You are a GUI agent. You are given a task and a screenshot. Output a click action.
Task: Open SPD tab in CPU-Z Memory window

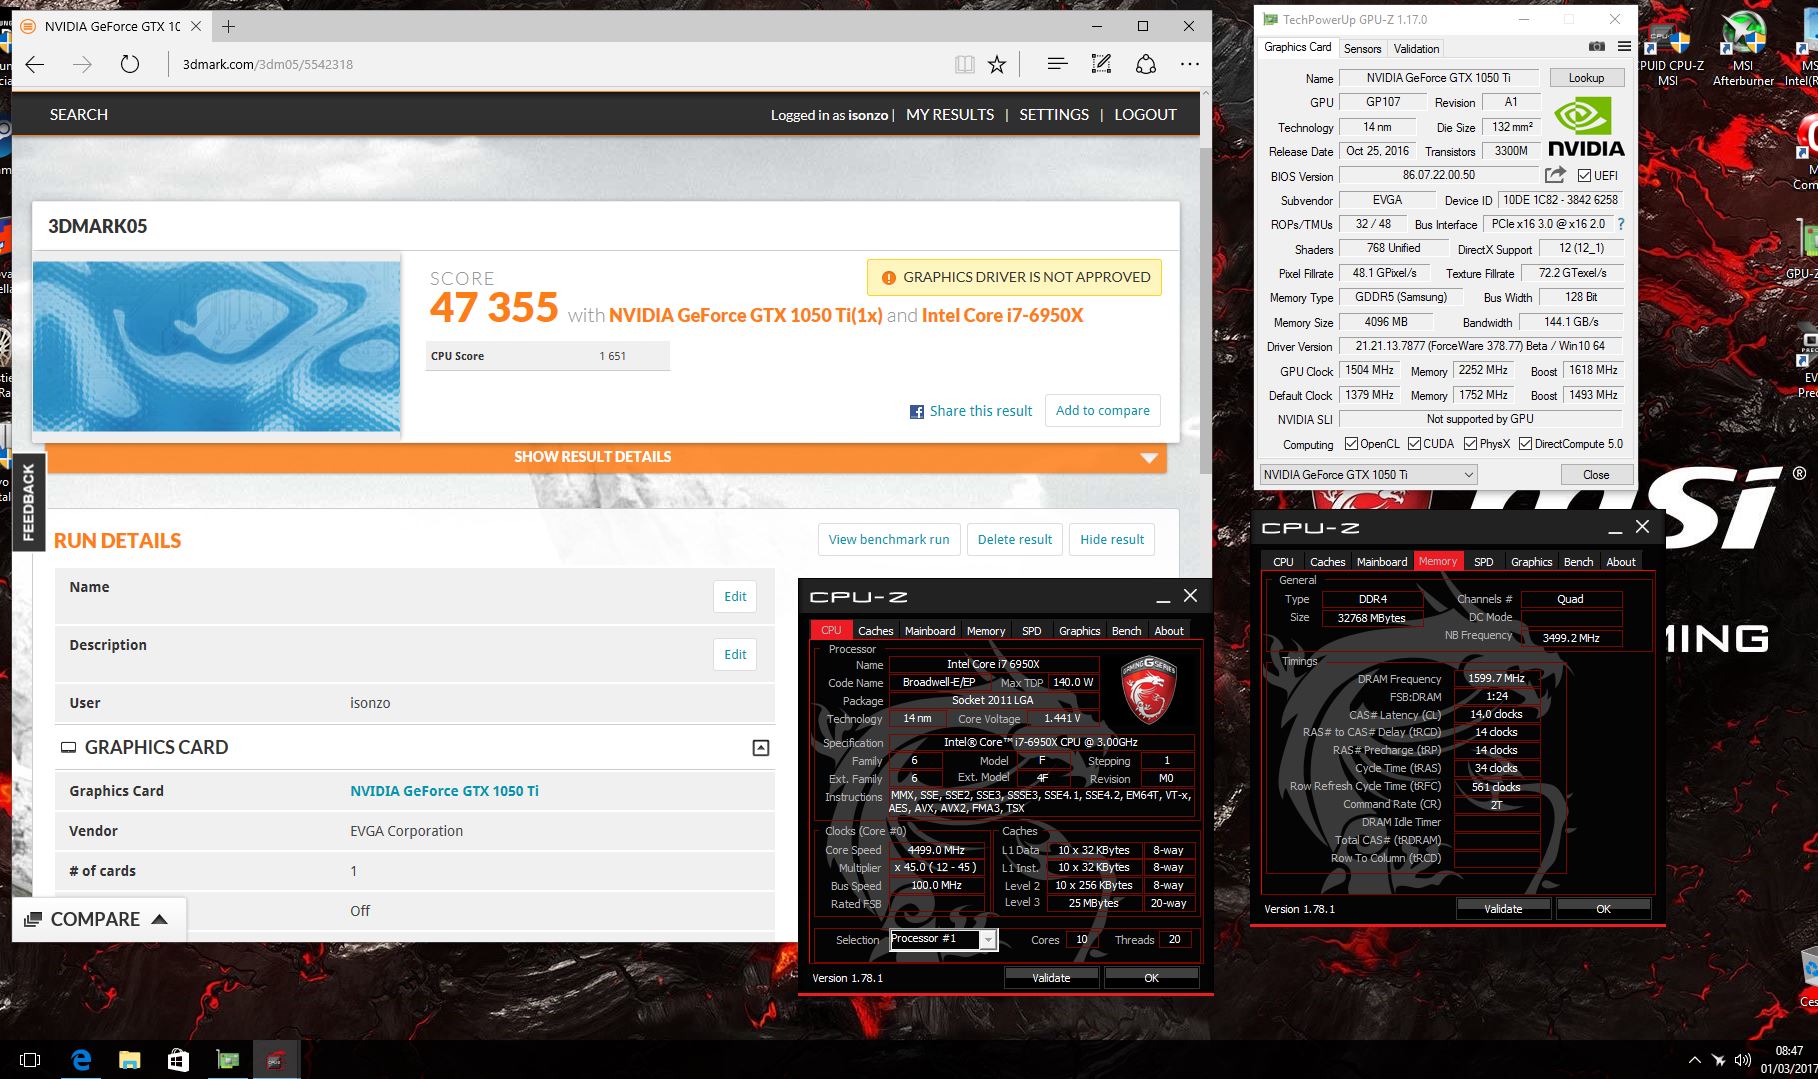pos(1483,562)
